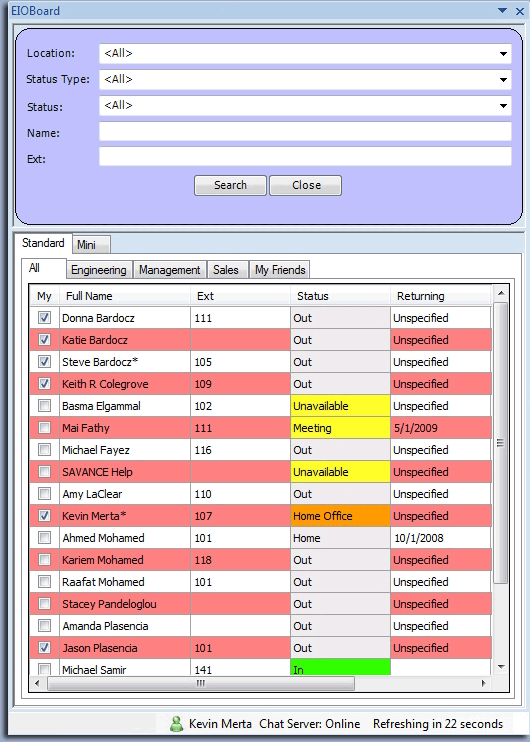Select the Amanda Plasencia name cell
Screen dimensions: 530x742
pyautogui.click(x=124, y=626)
